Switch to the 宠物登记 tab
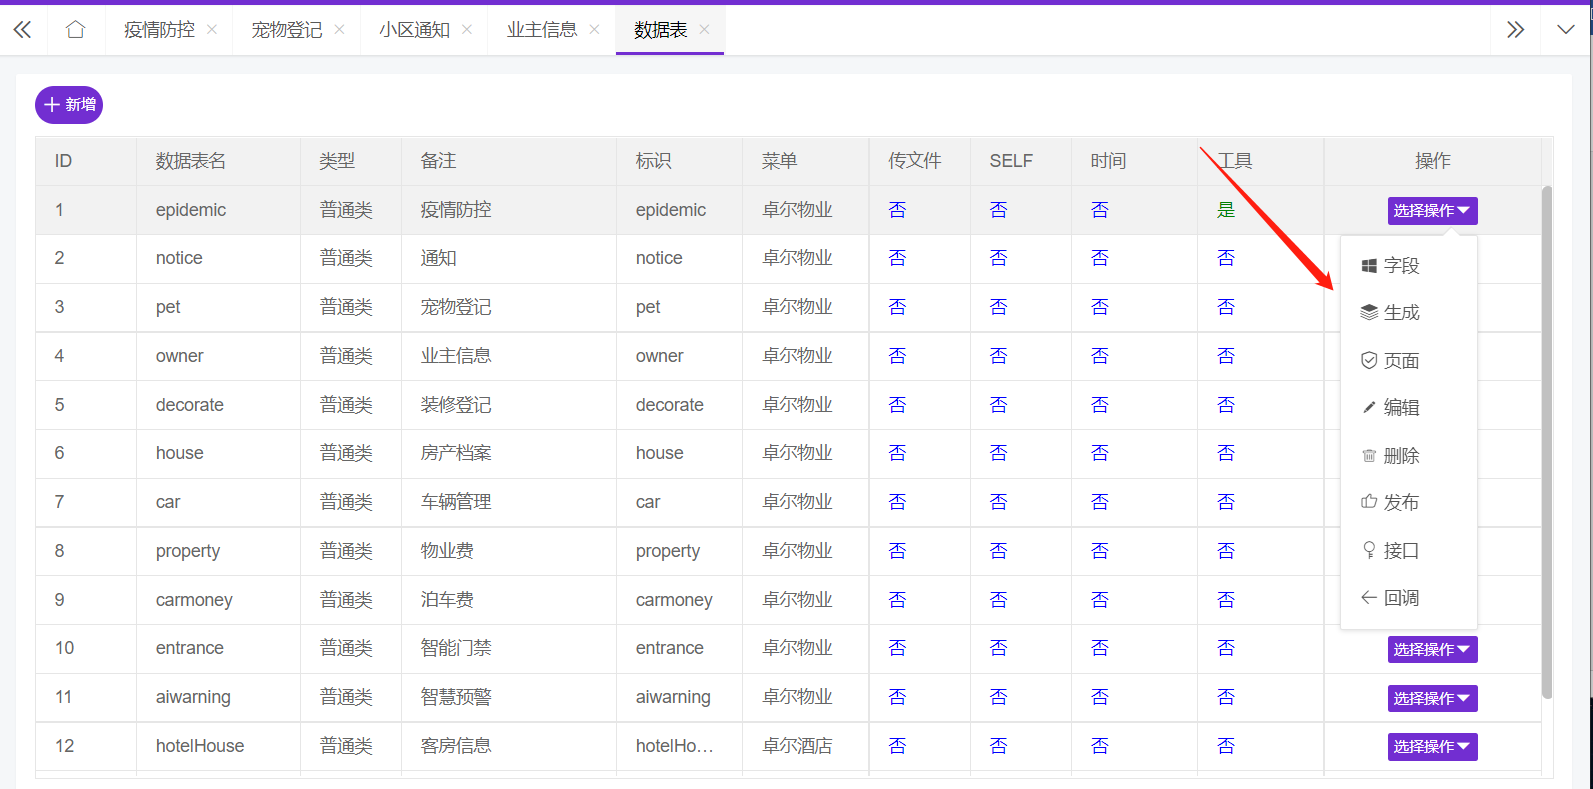1593x789 pixels. 287,30
